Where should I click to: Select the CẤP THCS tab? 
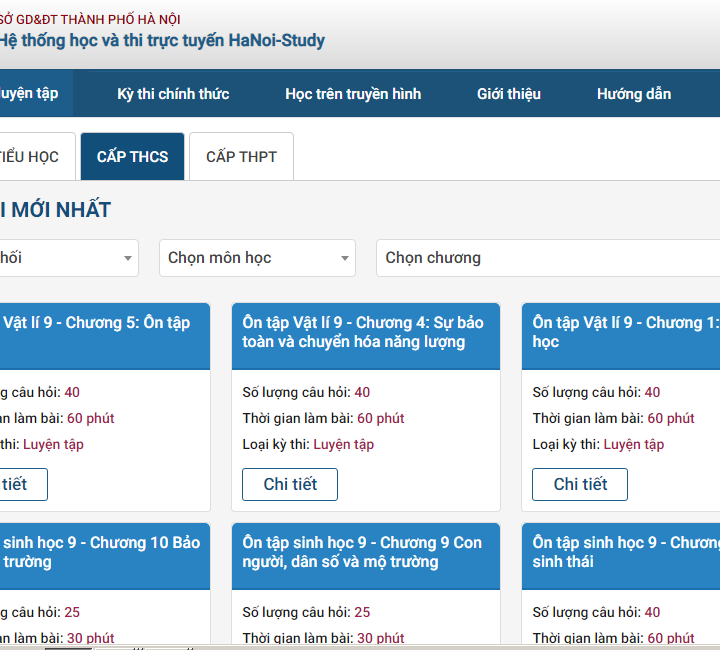(x=132, y=157)
